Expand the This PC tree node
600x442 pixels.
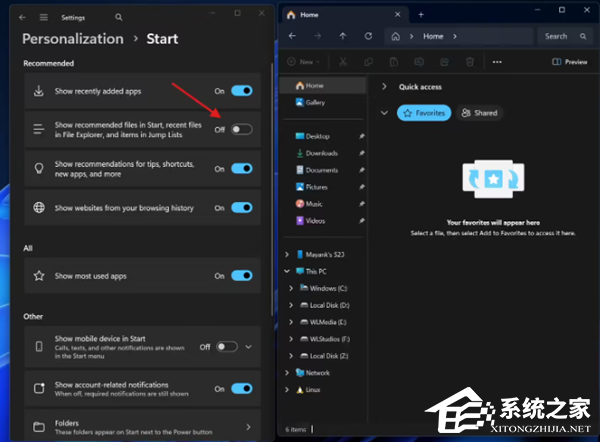point(290,271)
